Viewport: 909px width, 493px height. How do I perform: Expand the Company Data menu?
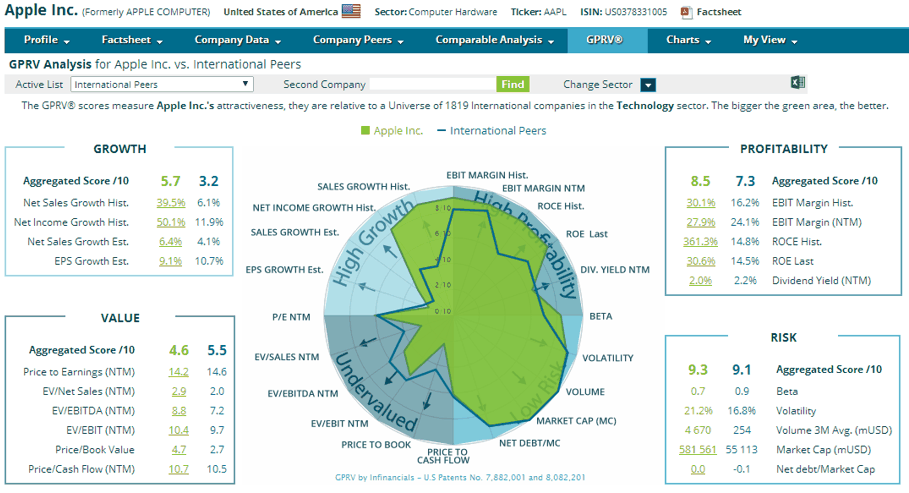pos(238,40)
